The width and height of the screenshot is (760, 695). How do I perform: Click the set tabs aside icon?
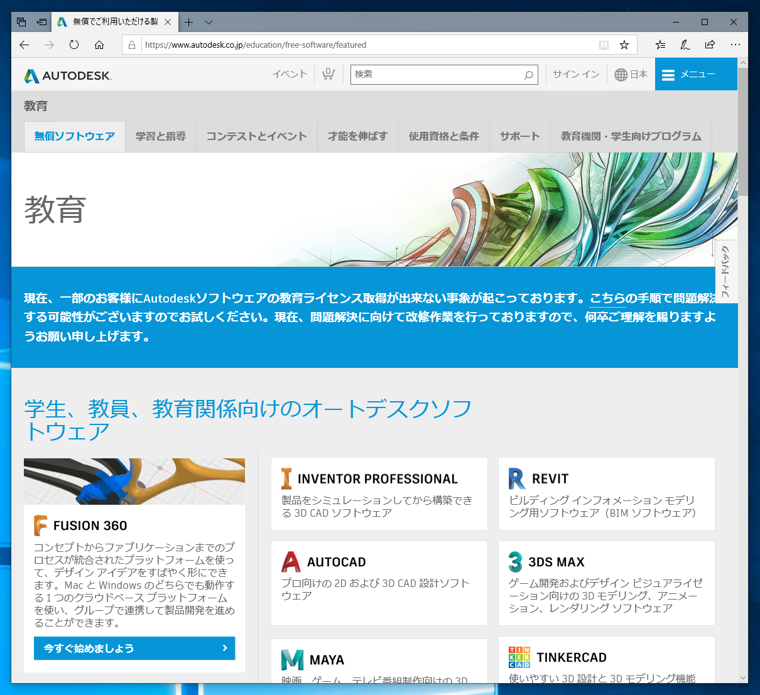pos(42,22)
